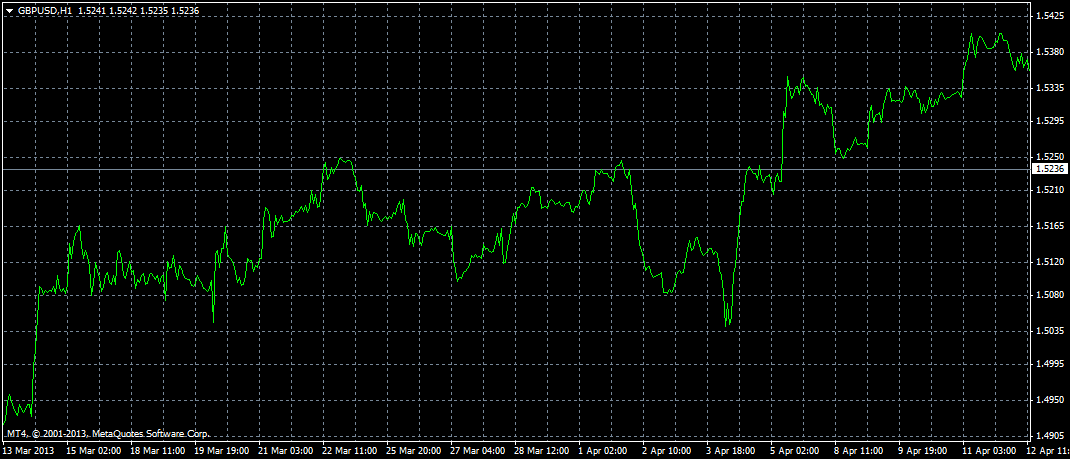Click the 1.5165 price axis label
Image resolution: width=1070 pixels, height=459 pixels.
click(1049, 227)
